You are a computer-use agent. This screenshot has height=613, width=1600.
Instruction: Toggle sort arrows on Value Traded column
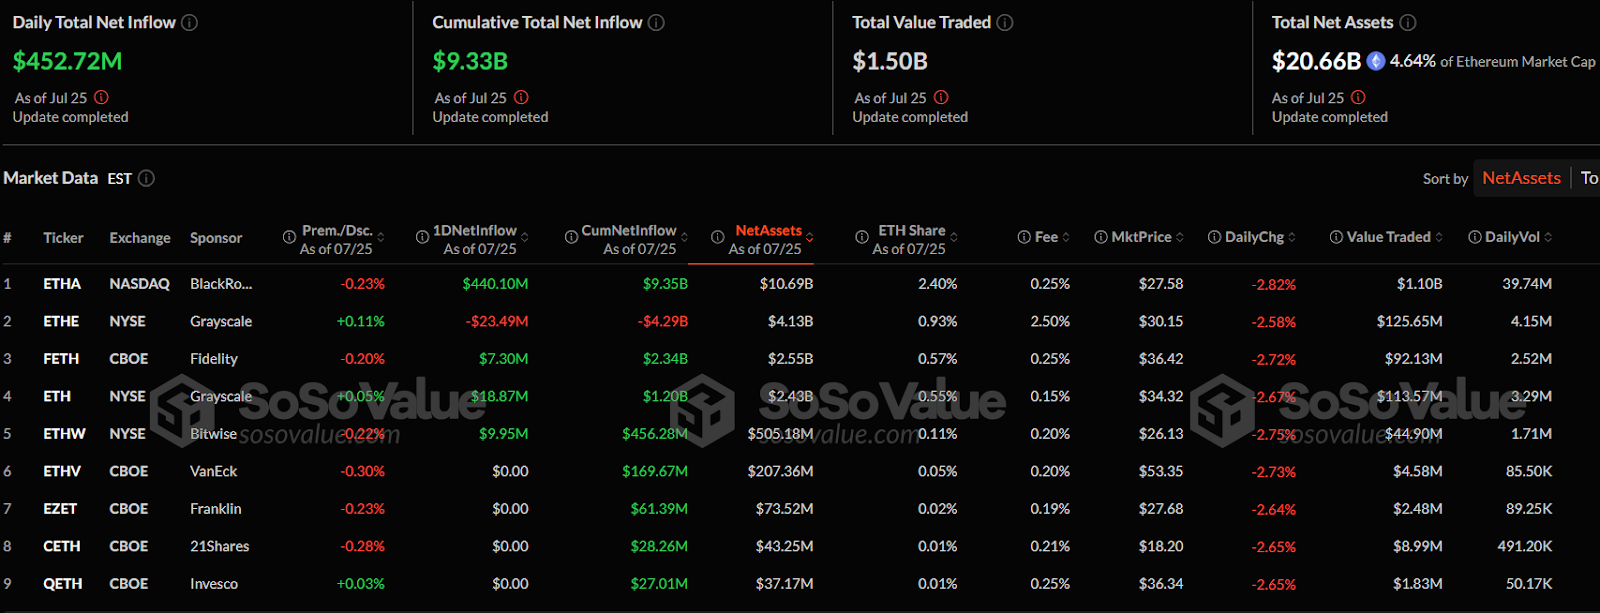pyautogui.click(x=1439, y=237)
